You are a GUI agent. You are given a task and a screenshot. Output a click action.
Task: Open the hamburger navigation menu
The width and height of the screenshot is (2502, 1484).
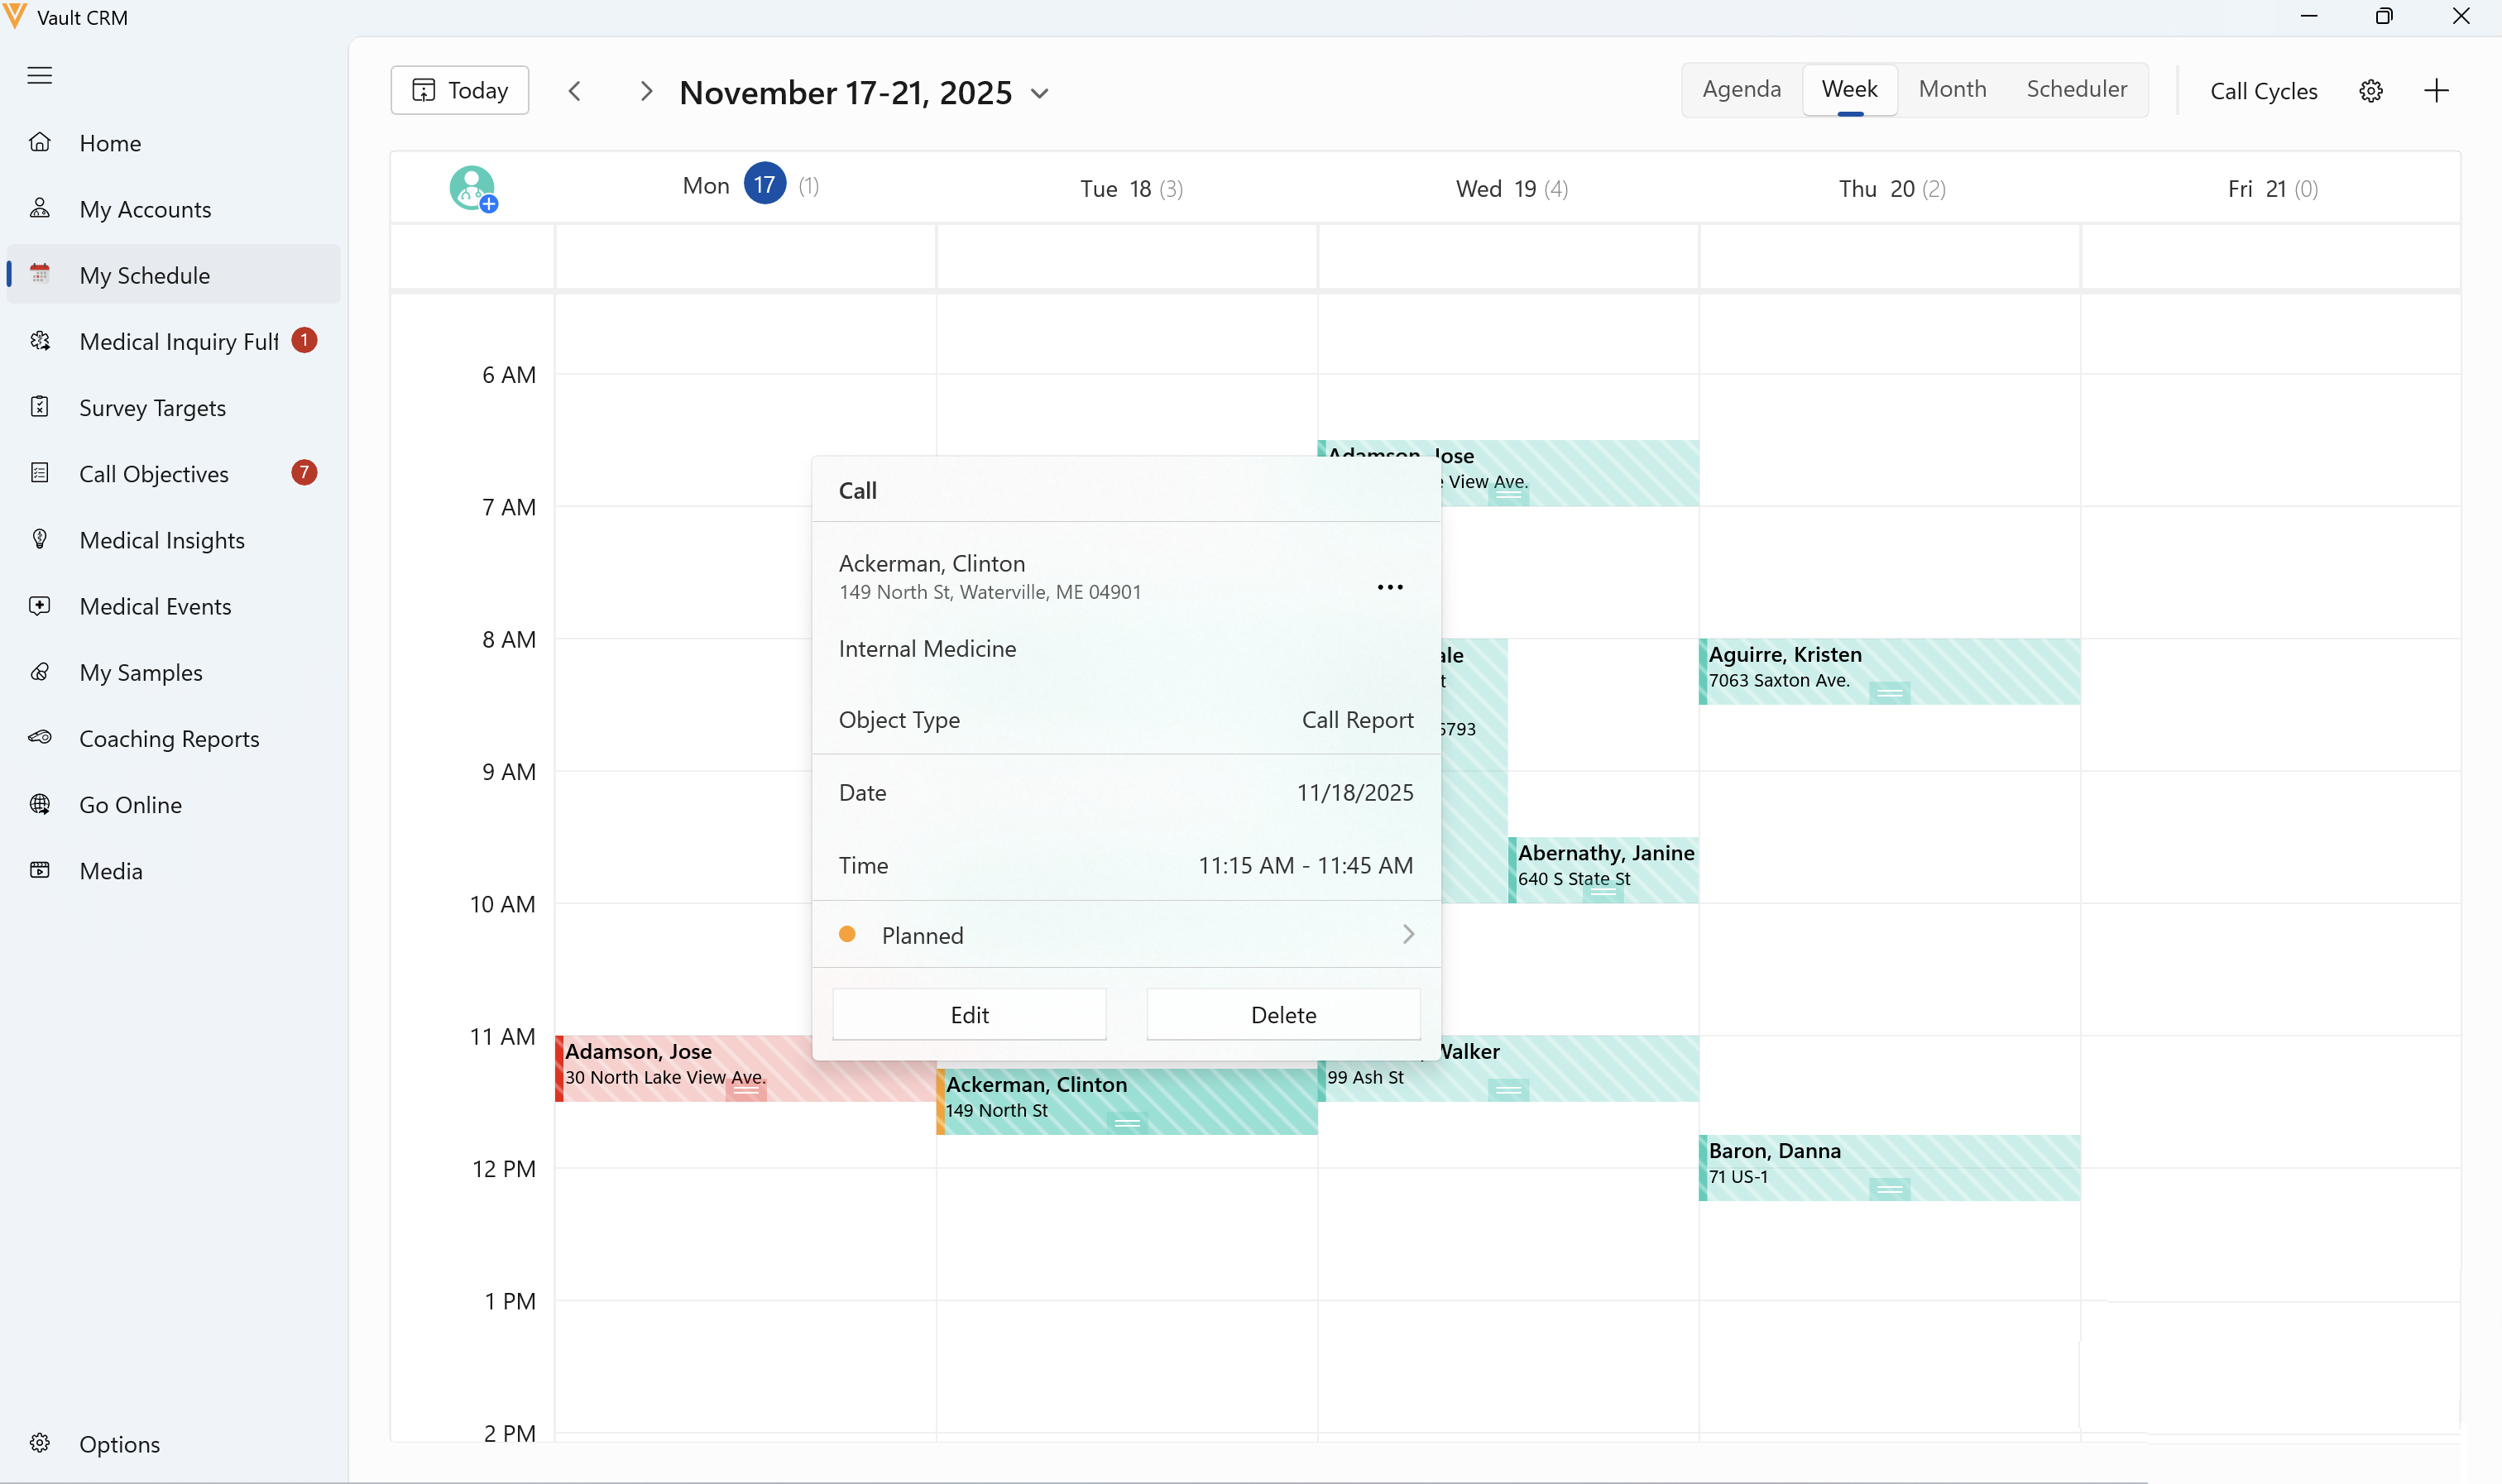(40, 75)
